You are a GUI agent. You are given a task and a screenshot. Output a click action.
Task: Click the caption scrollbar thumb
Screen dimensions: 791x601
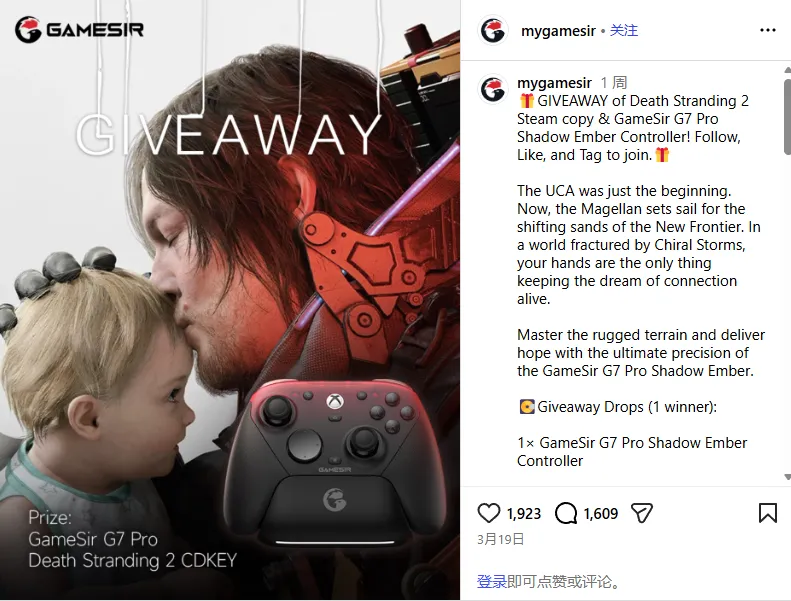787,116
